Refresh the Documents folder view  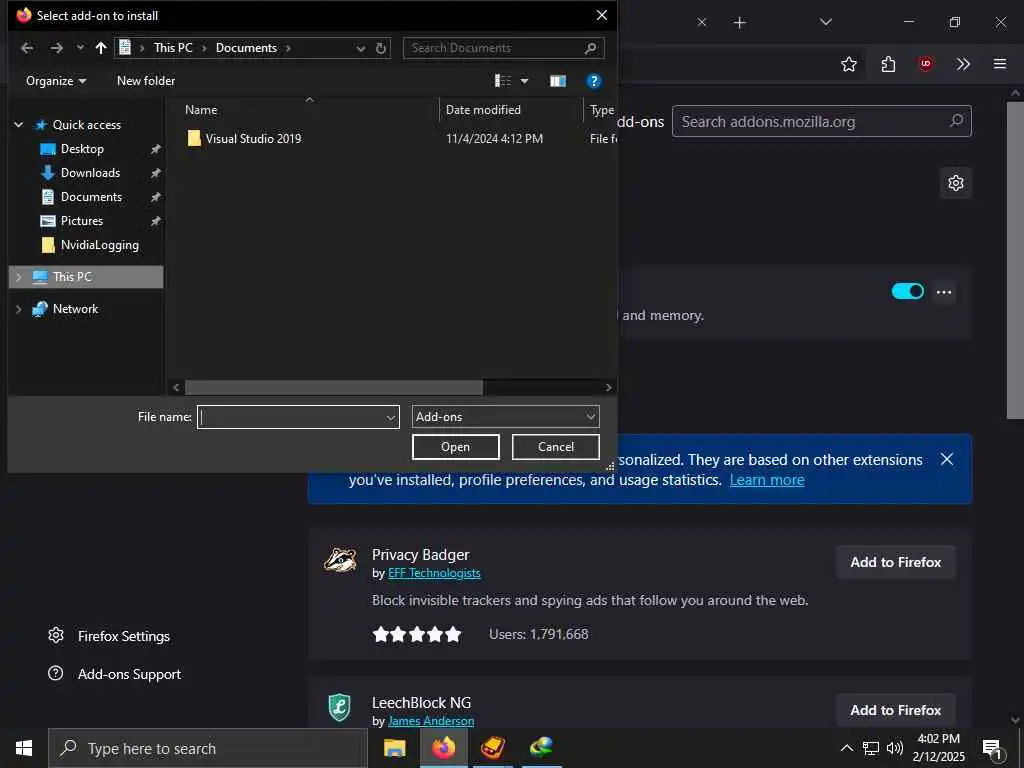[381, 48]
